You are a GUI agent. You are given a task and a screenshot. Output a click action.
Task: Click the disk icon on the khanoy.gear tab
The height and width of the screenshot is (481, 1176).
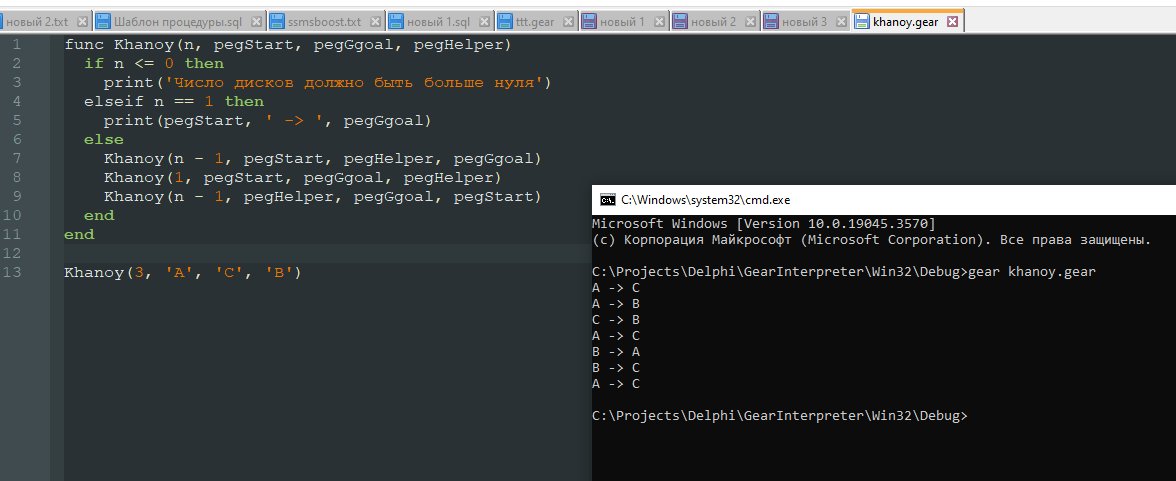click(862, 21)
